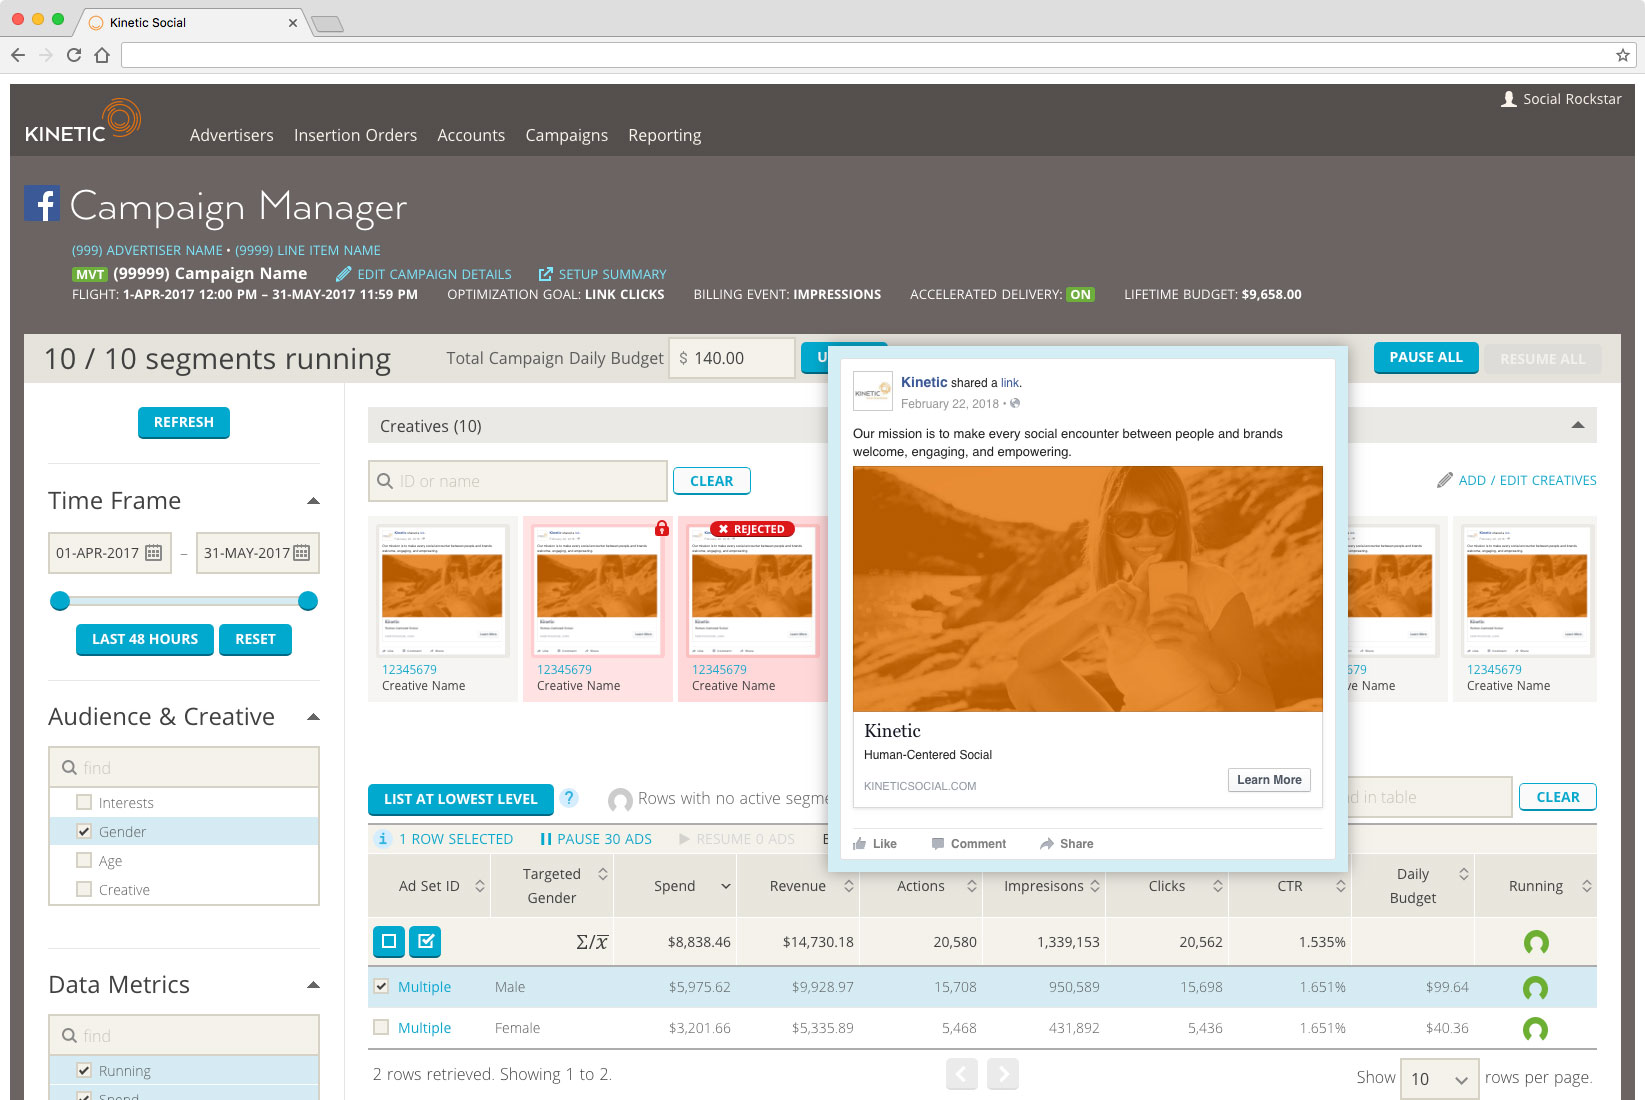Click the Like thumb icon in ad preview
Viewport: 1645px width, 1100px height.
[x=860, y=844]
